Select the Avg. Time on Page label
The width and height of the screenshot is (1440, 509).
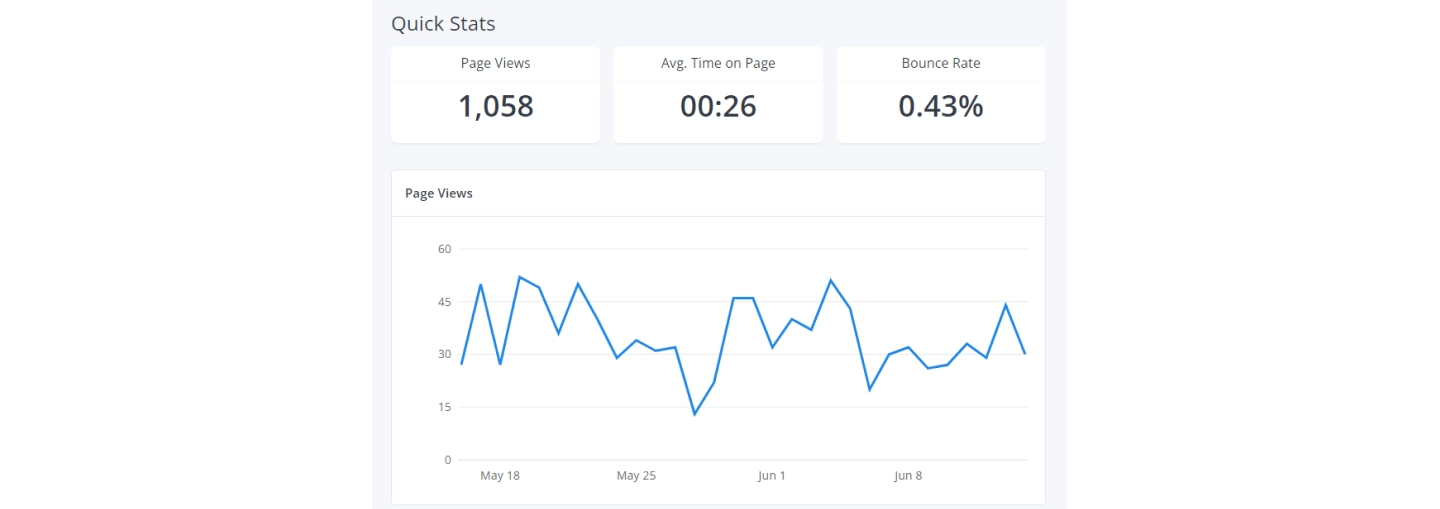click(718, 63)
